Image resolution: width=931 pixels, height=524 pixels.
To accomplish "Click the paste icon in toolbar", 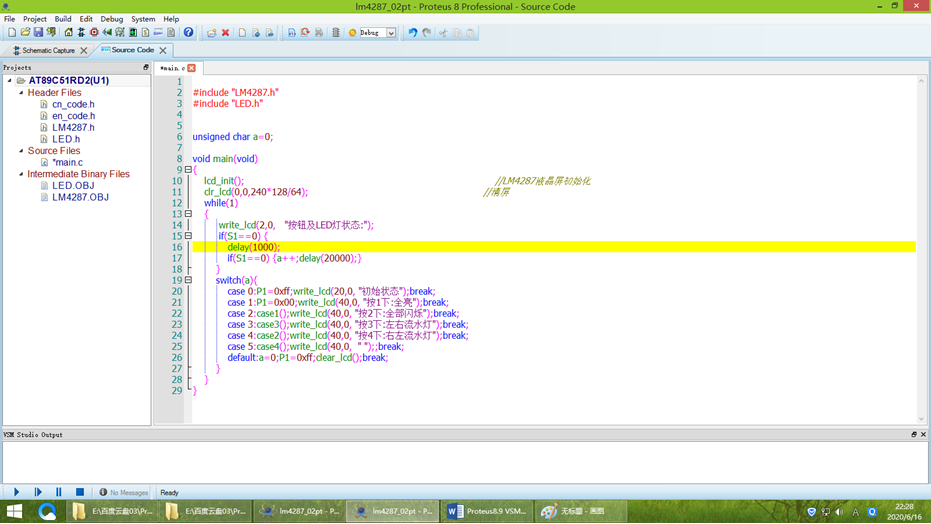I will (x=470, y=33).
